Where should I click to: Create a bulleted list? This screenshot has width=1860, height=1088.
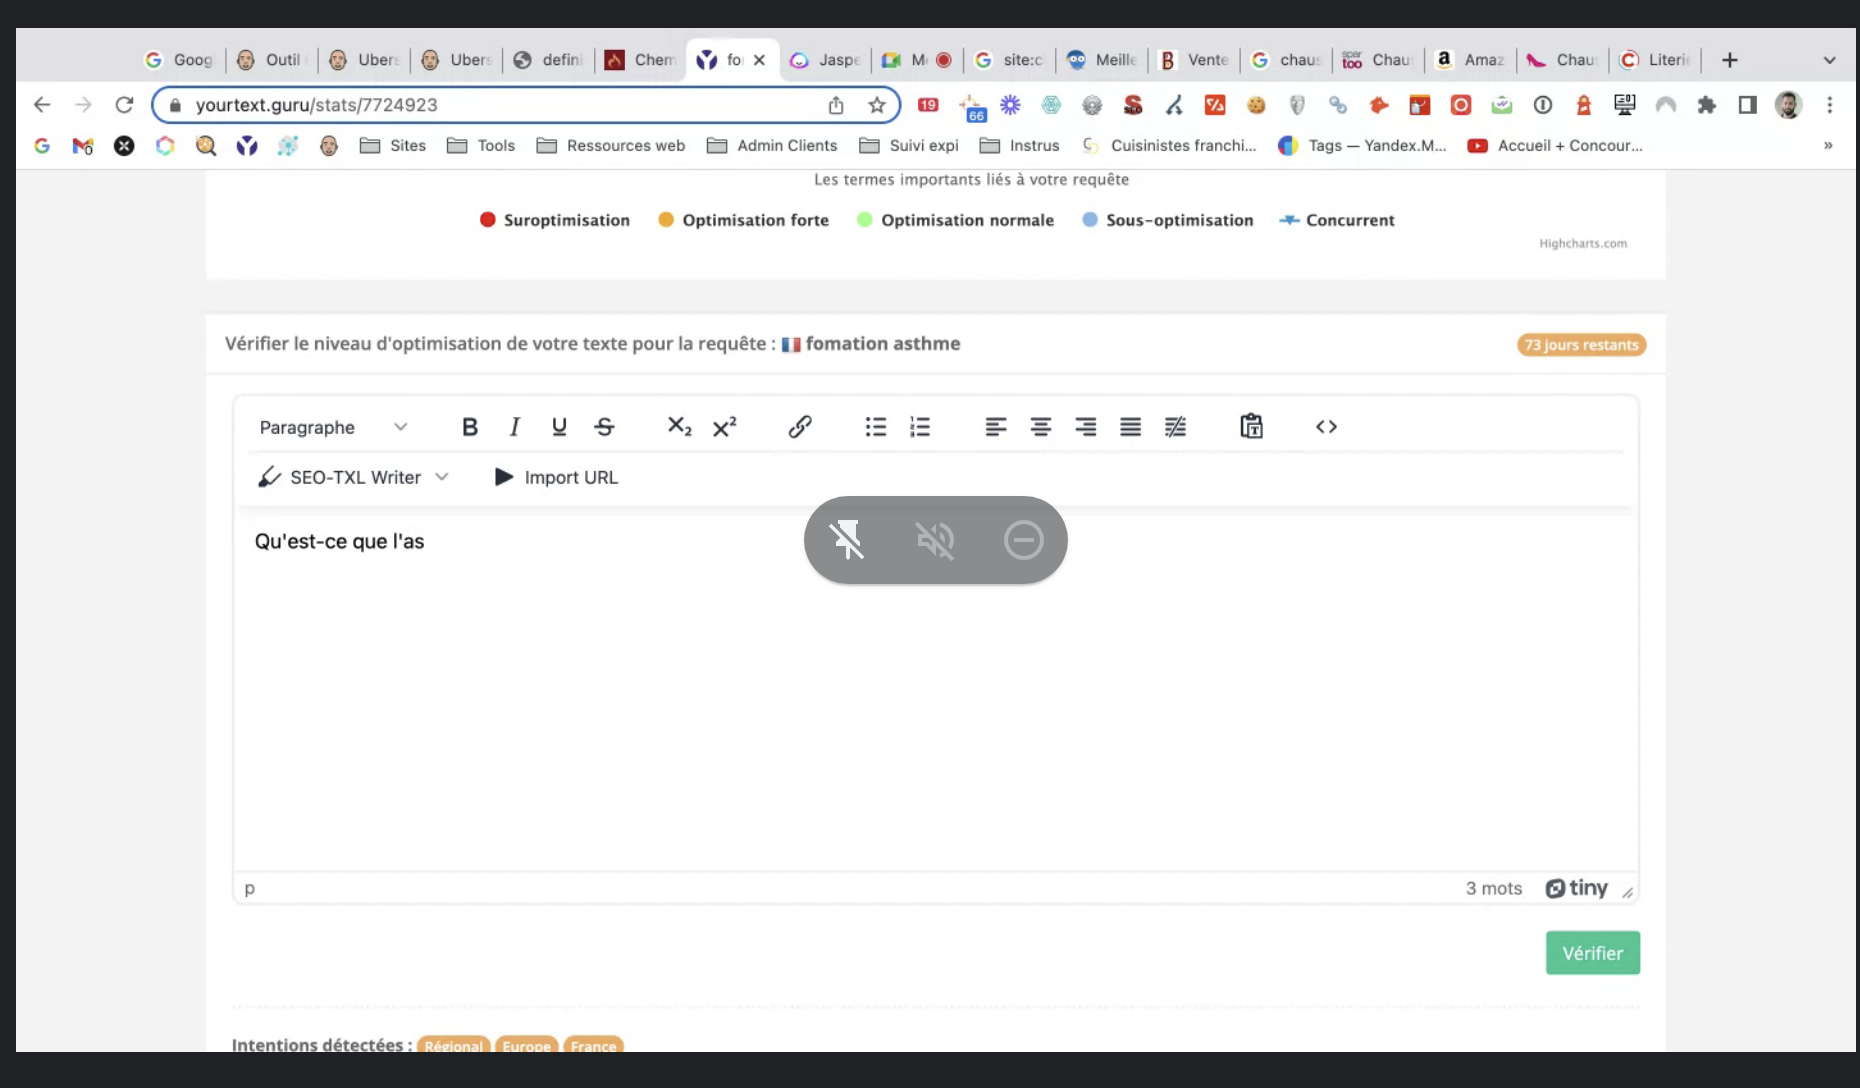point(875,427)
